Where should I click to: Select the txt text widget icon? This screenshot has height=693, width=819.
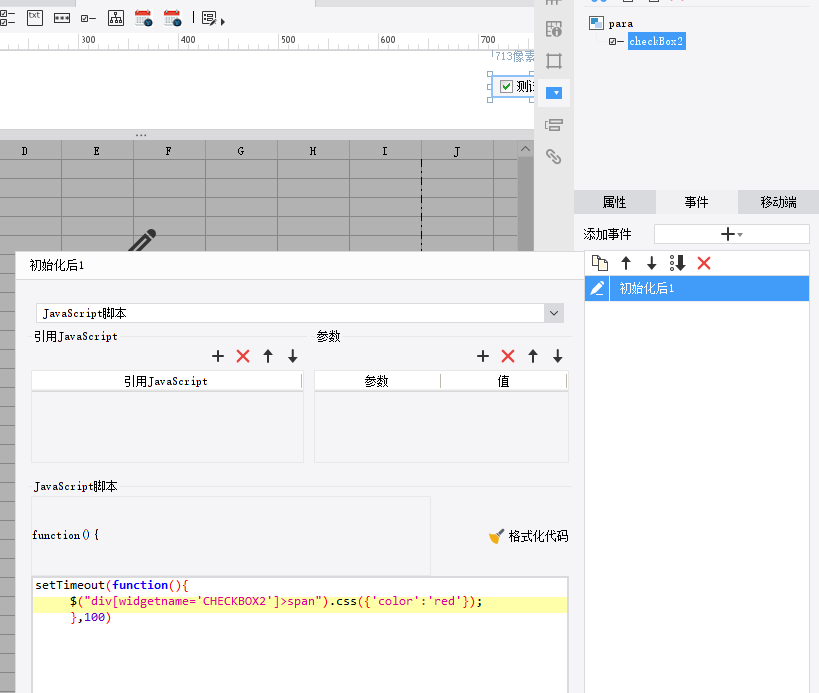point(35,18)
